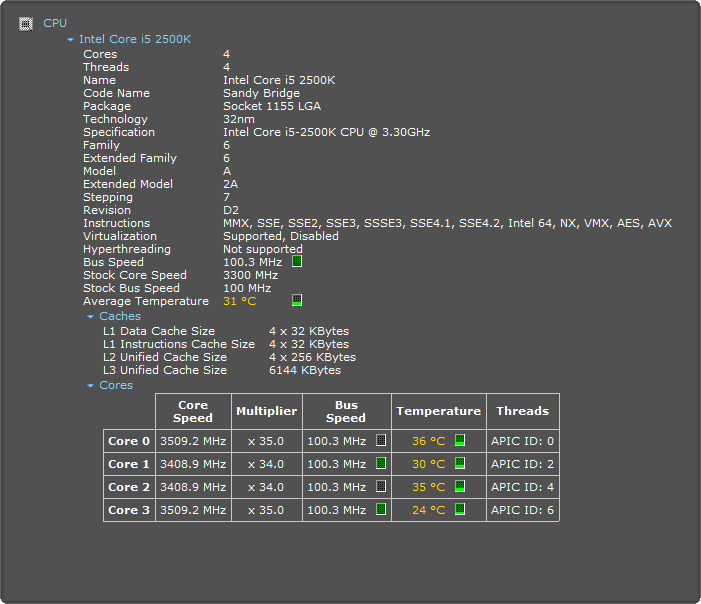Open Core 0 temperature graph icon
This screenshot has height=604, width=701.
pyautogui.click(x=460, y=440)
